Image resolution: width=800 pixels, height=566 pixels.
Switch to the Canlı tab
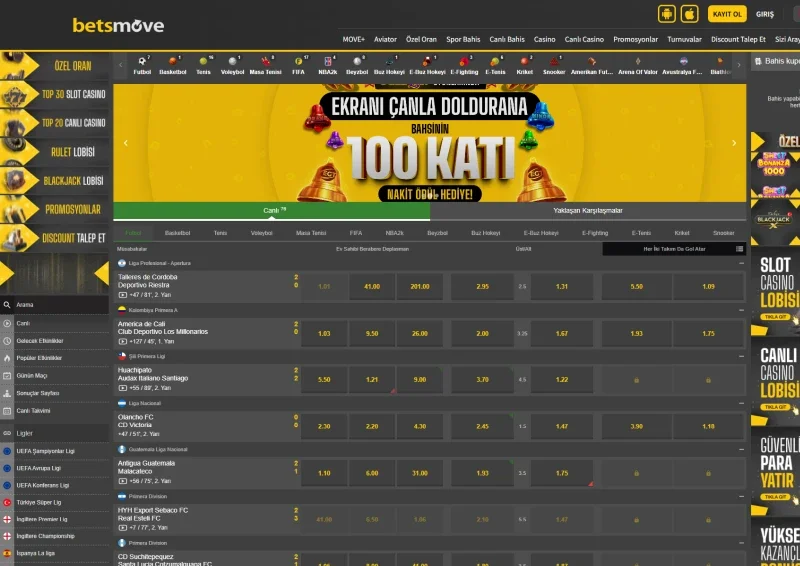[271, 211]
